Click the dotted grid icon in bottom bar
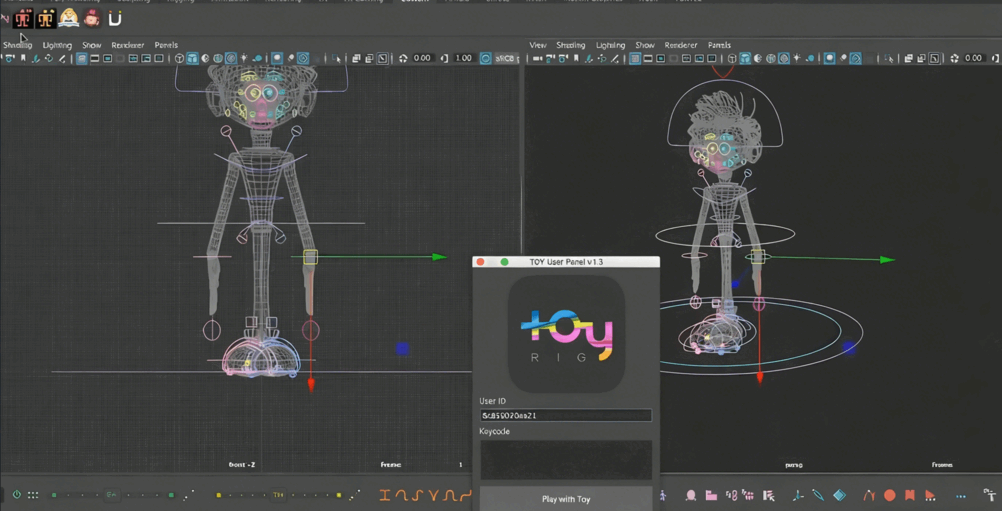Viewport: 1002px width, 511px height. [33, 495]
